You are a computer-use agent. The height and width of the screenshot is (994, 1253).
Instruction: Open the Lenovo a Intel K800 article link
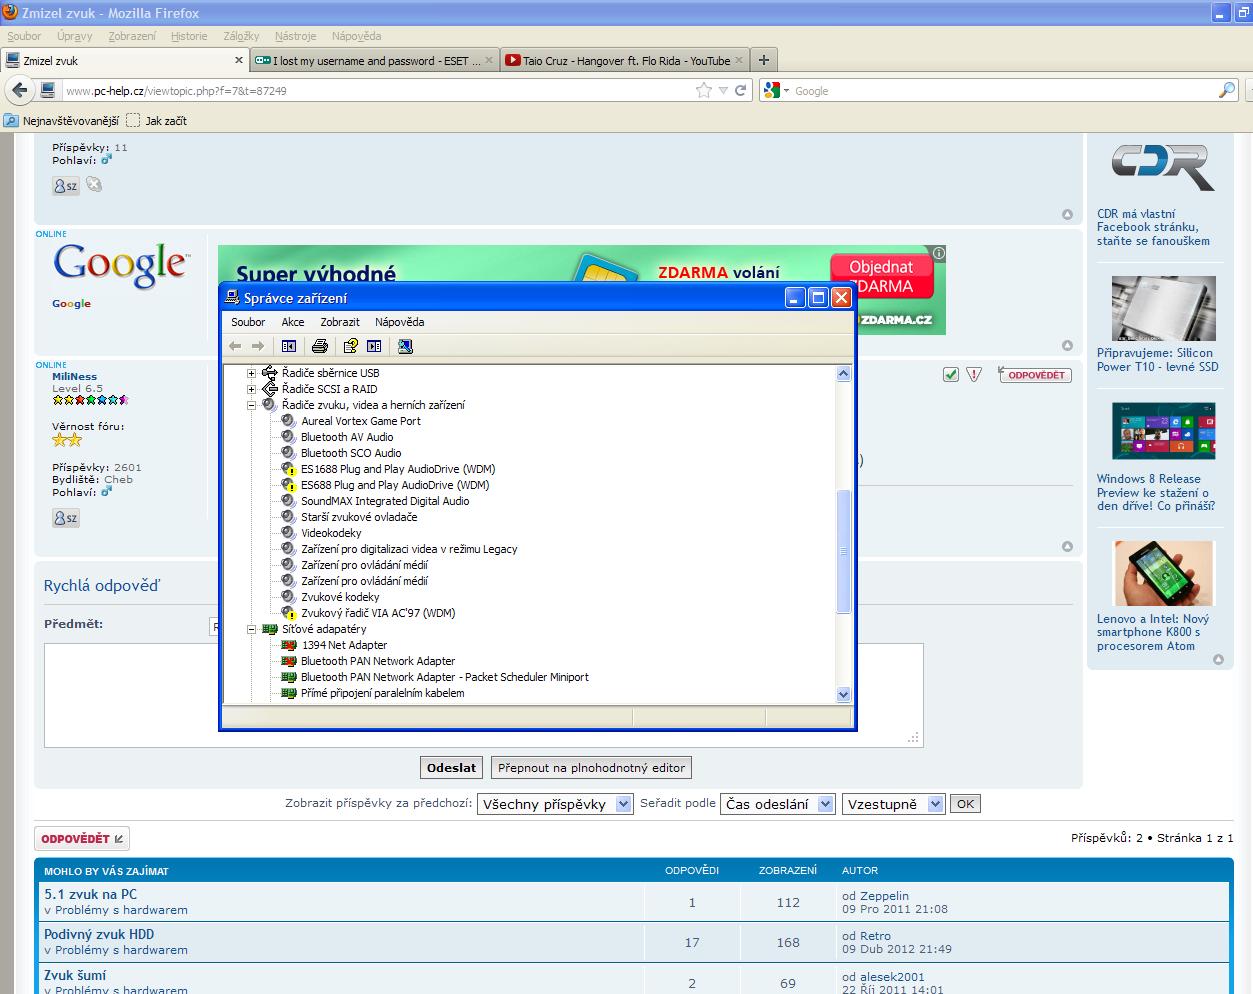coord(1153,632)
